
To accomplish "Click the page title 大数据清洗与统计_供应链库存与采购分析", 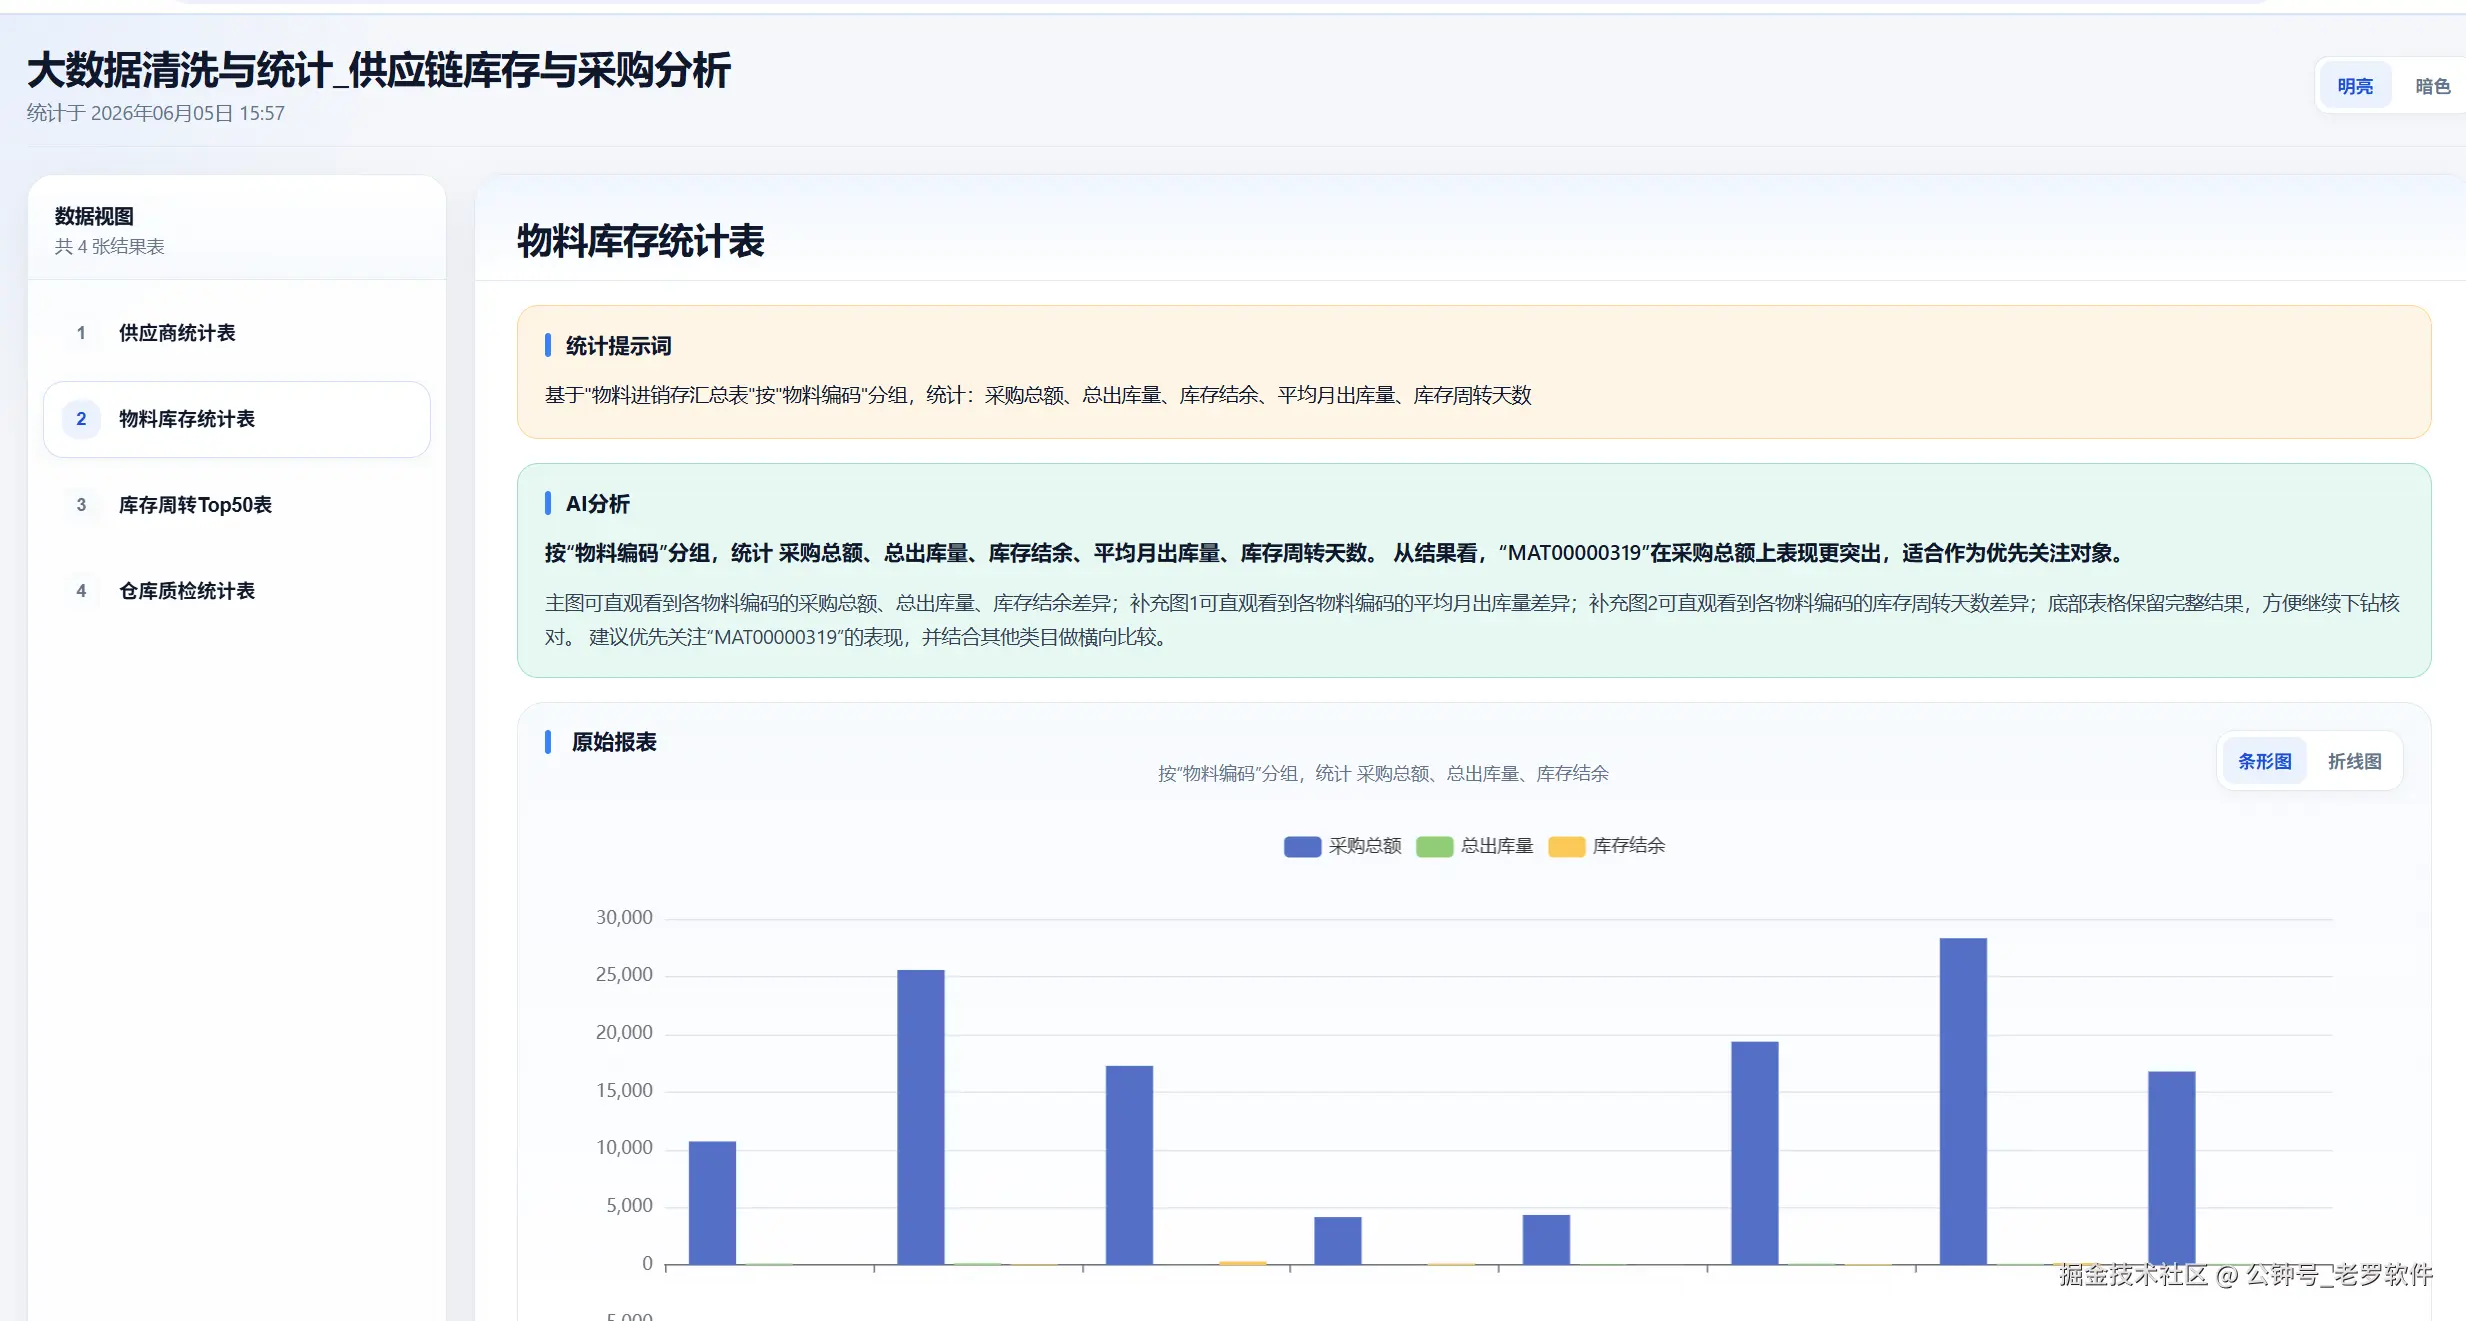I will click(379, 70).
